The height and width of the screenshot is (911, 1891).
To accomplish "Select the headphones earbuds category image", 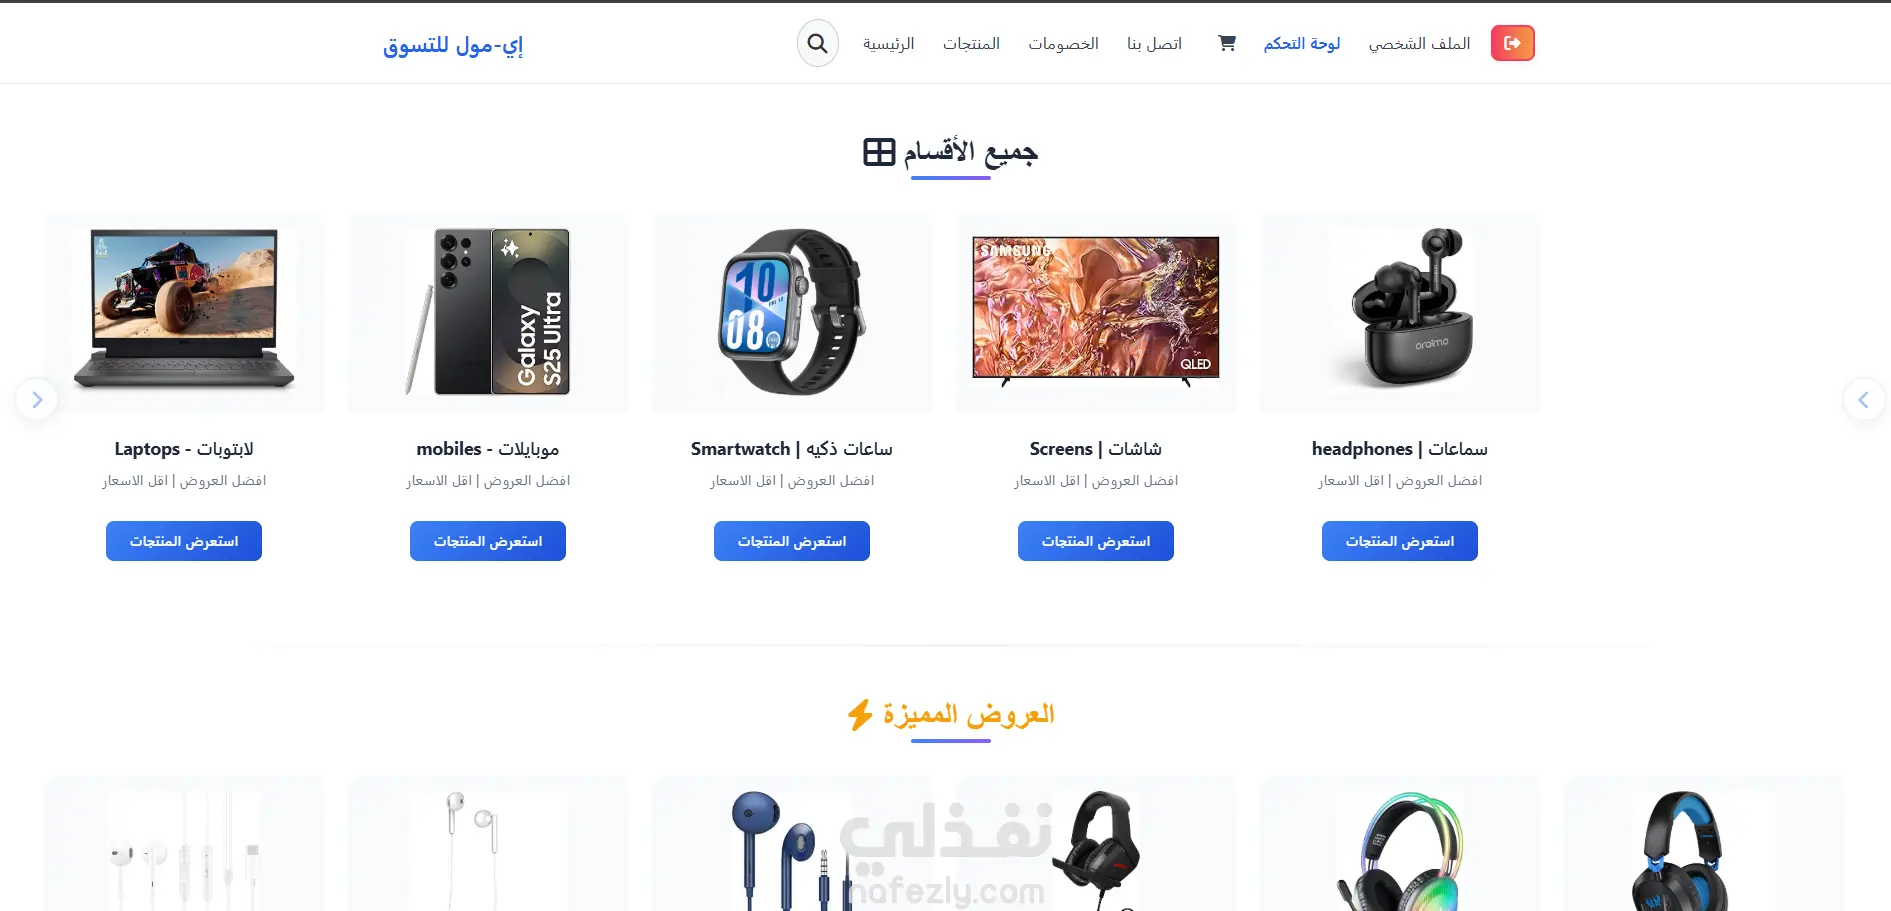I will tap(1400, 311).
